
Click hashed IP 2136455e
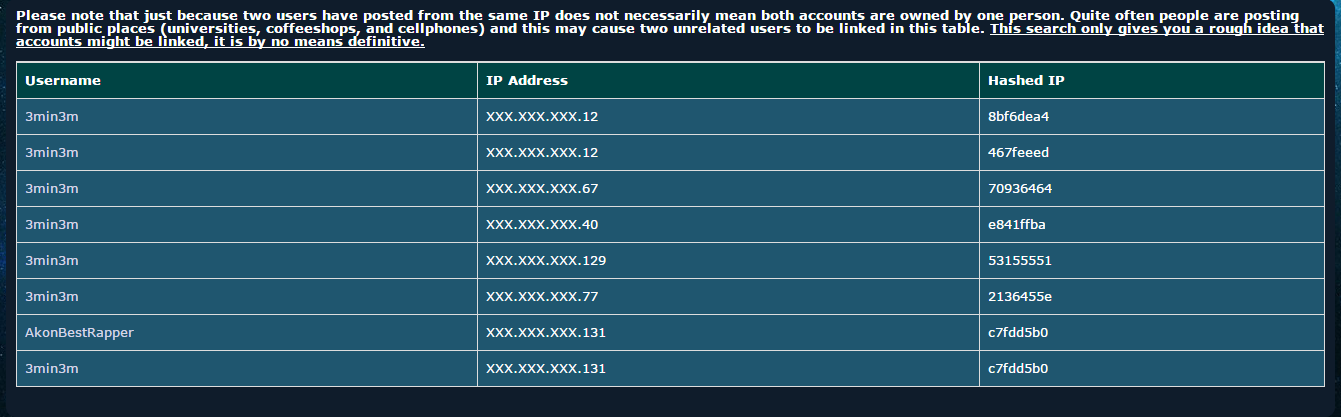point(1020,296)
